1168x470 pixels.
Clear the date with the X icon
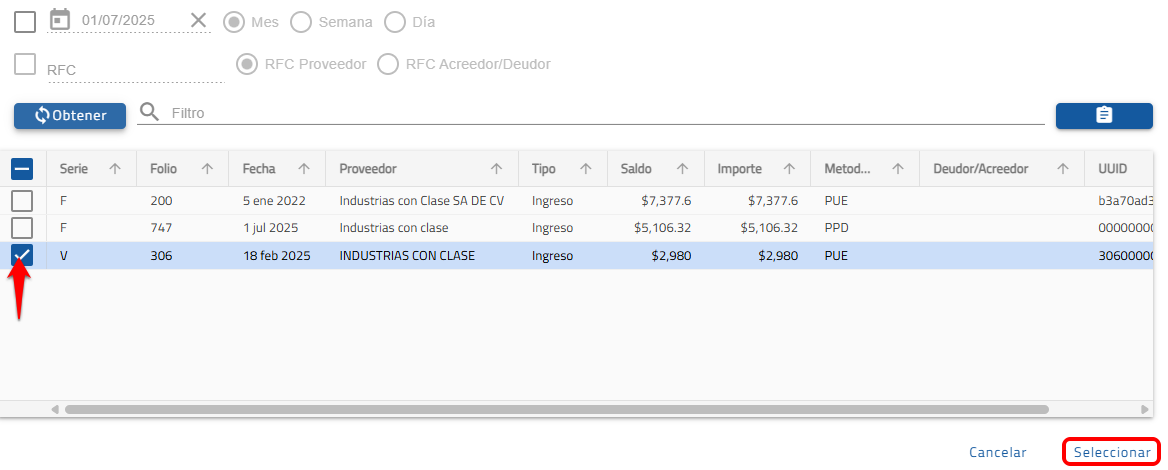199,21
